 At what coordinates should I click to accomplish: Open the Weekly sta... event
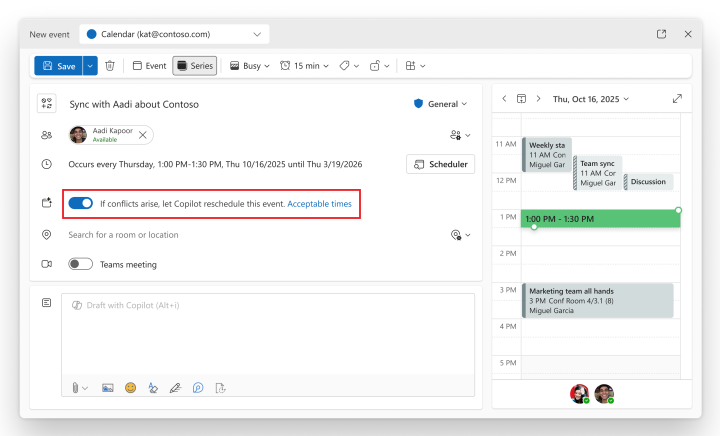[x=547, y=155]
